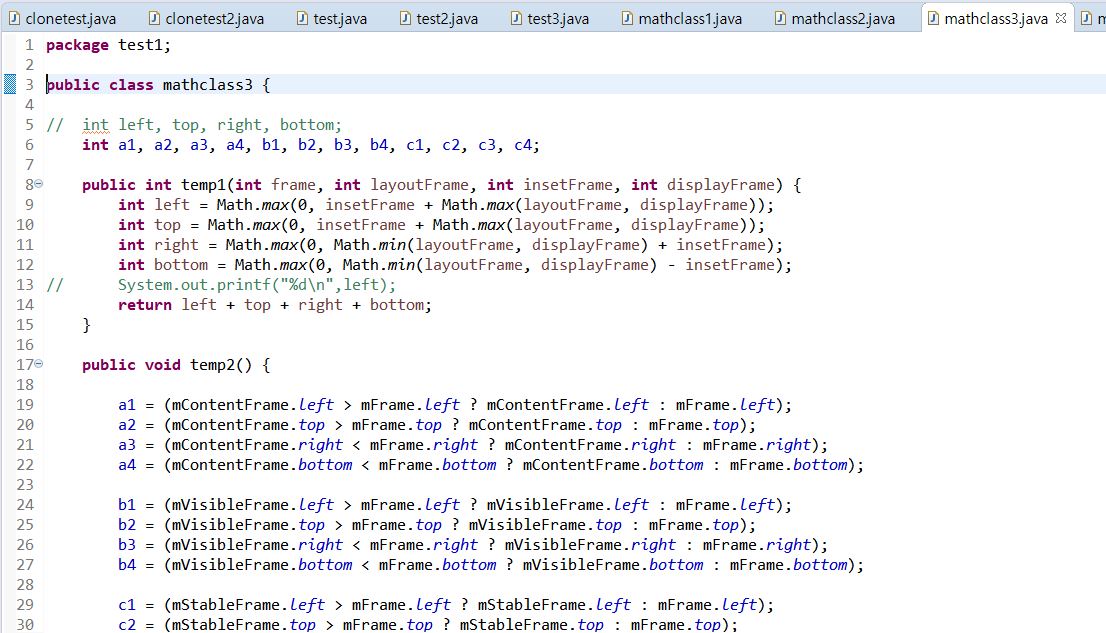This screenshot has height=633, width=1106.
Task: Click the b3 assignment with mVisibleFrame.right
Action: (x=473, y=545)
